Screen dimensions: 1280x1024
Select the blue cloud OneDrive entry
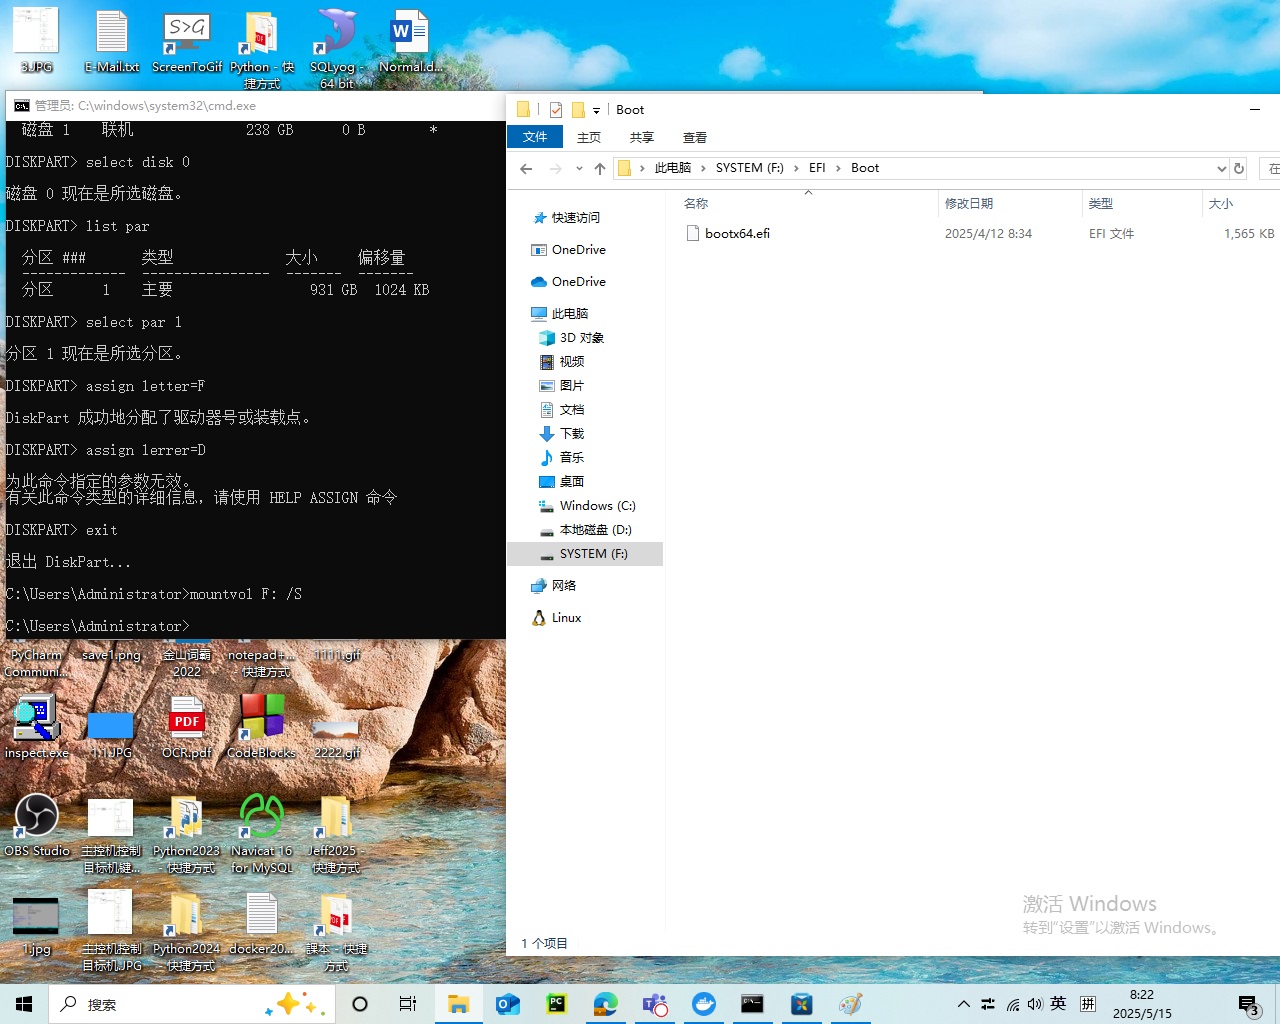[x=578, y=281]
